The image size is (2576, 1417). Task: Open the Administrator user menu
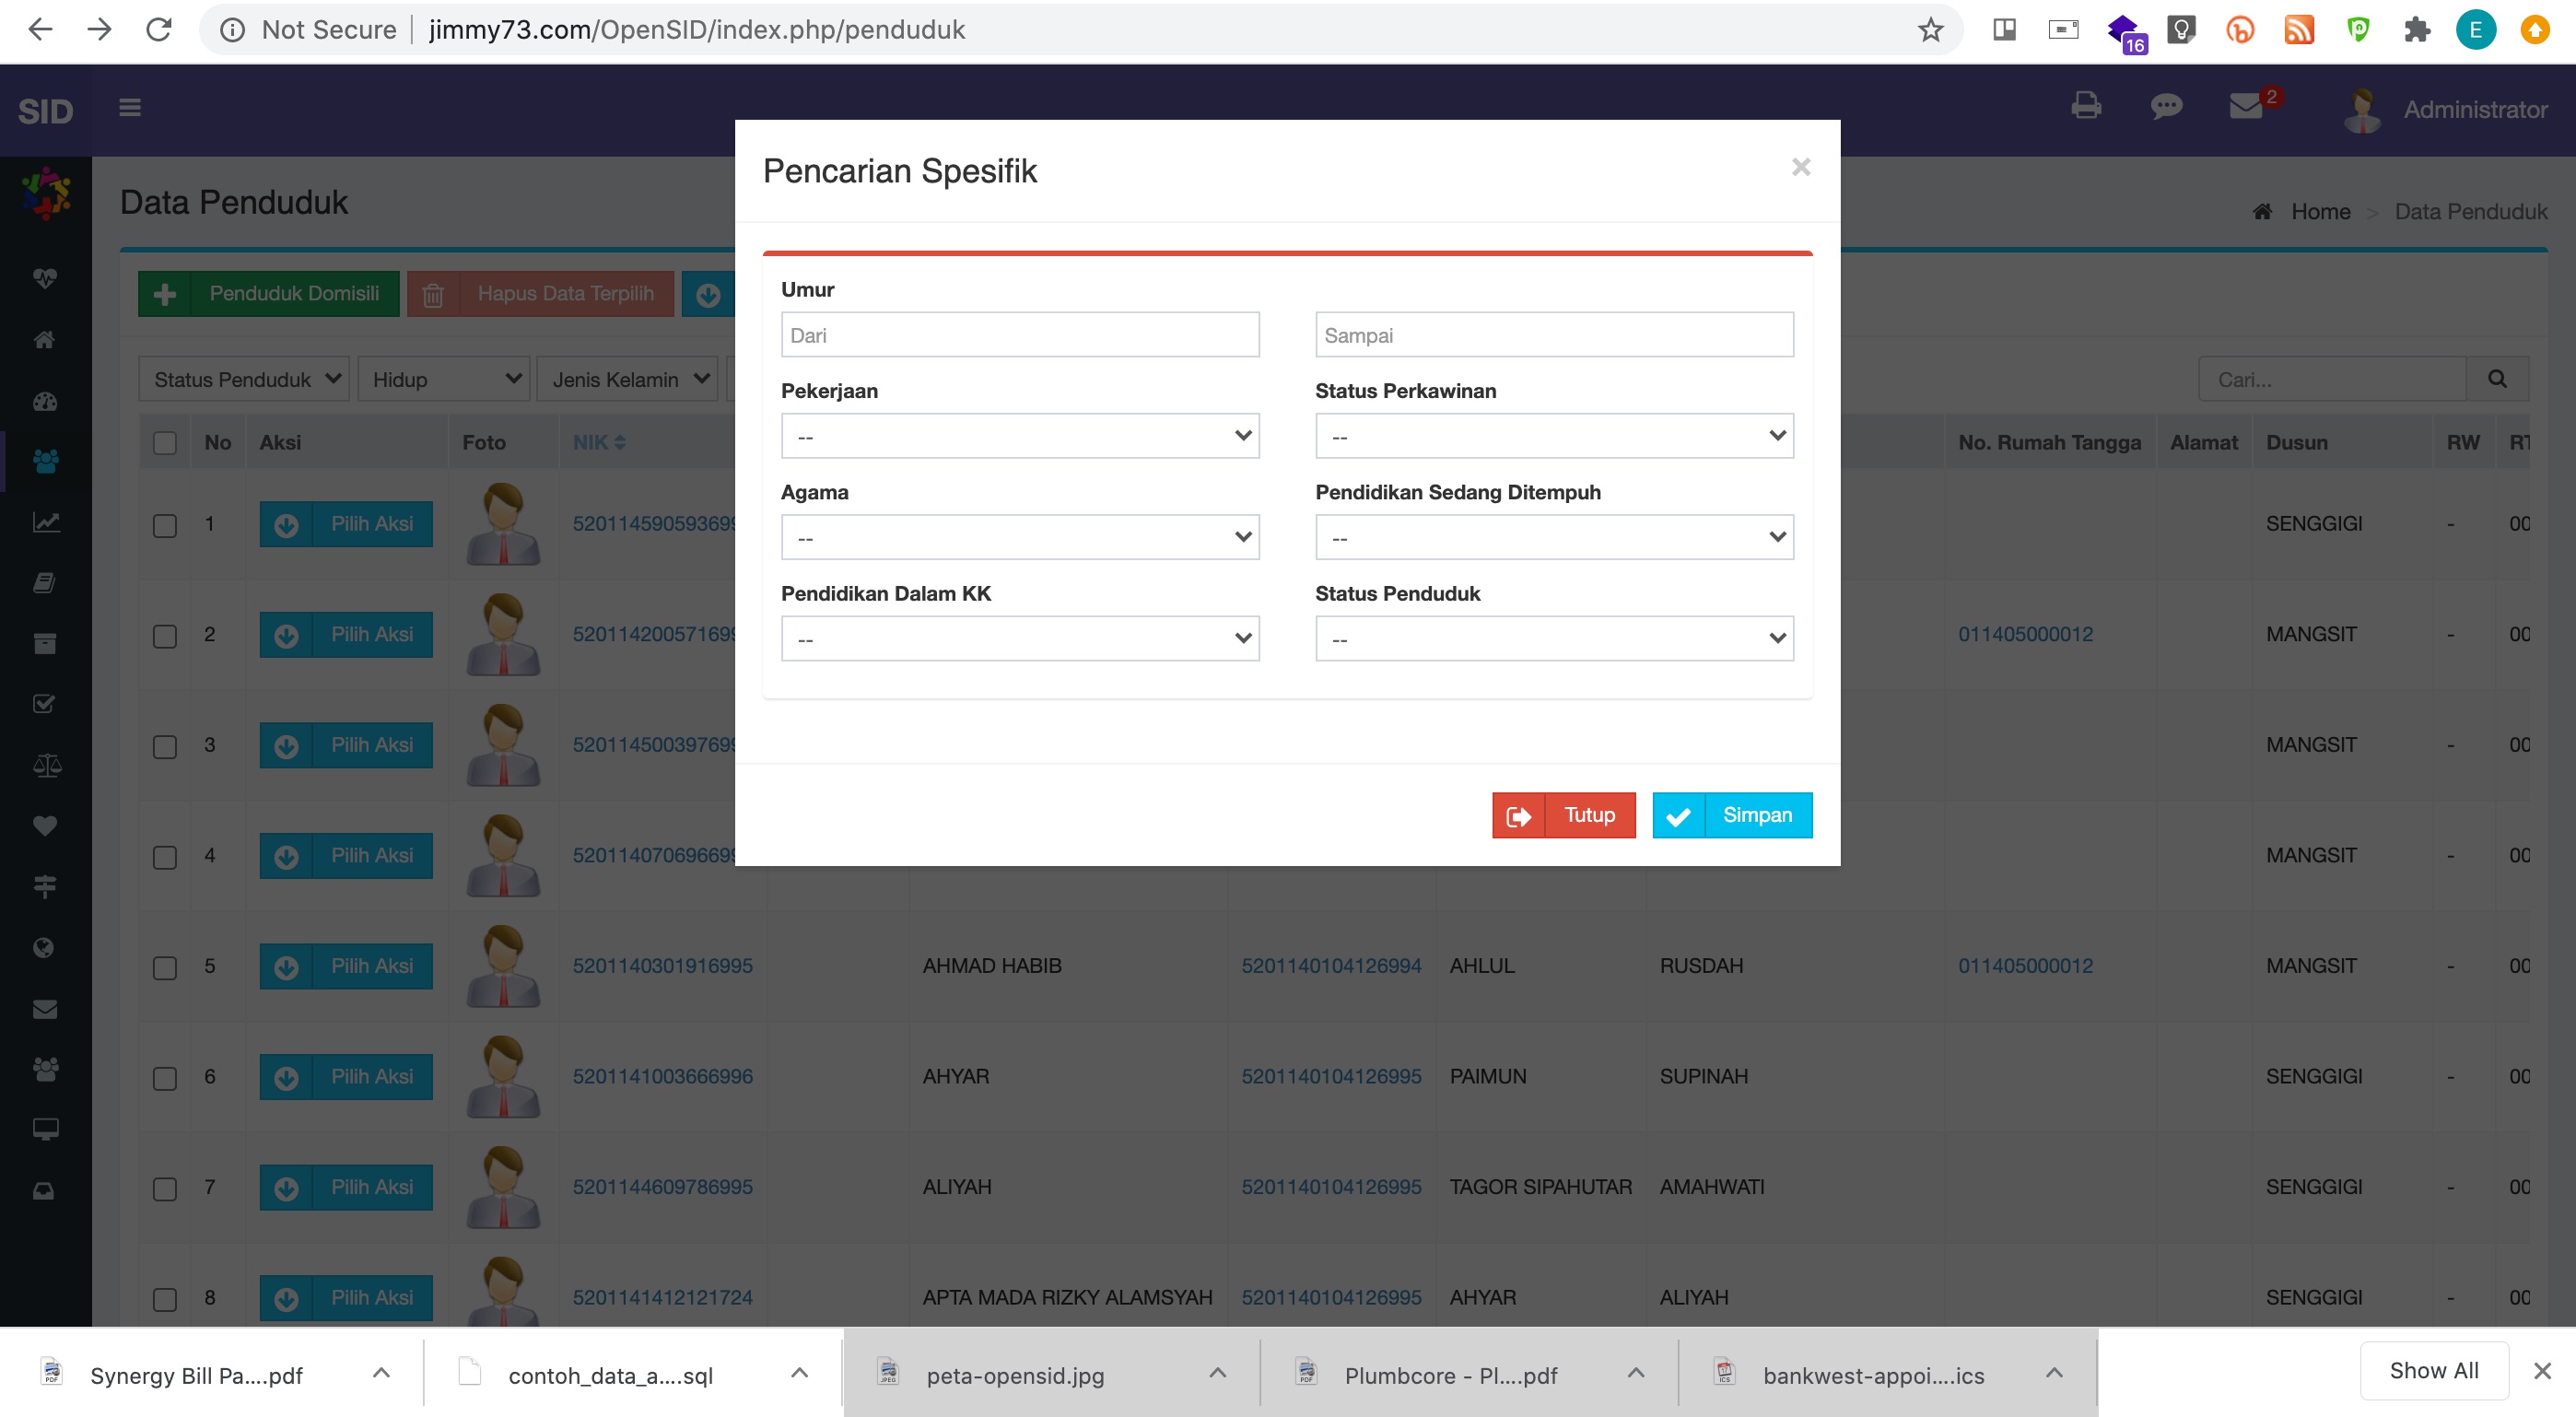[2444, 110]
